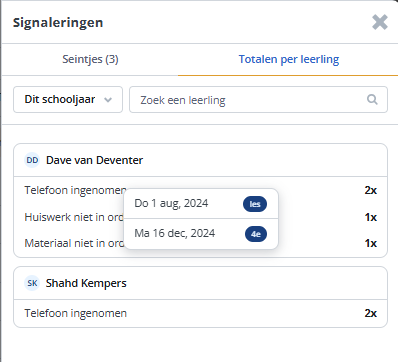Screen dimensions: 398x362
Task: Click the '4e' badge in the popup
Action: click(256, 234)
